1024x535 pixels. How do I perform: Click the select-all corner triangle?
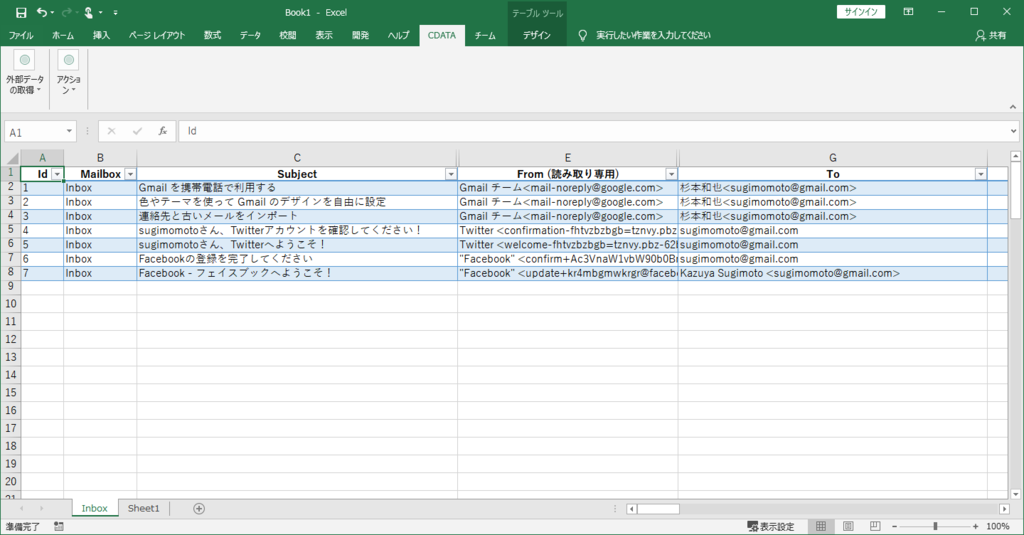[x=11, y=158]
